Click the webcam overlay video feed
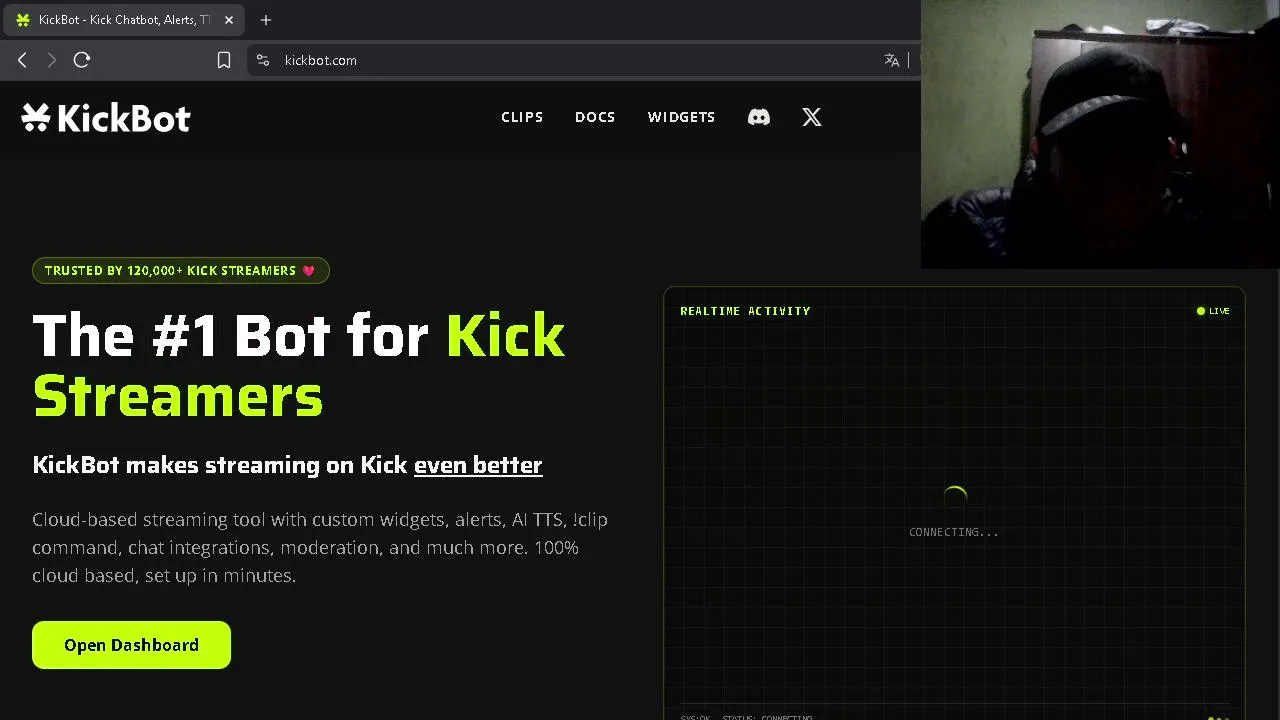 (x=1100, y=134)
